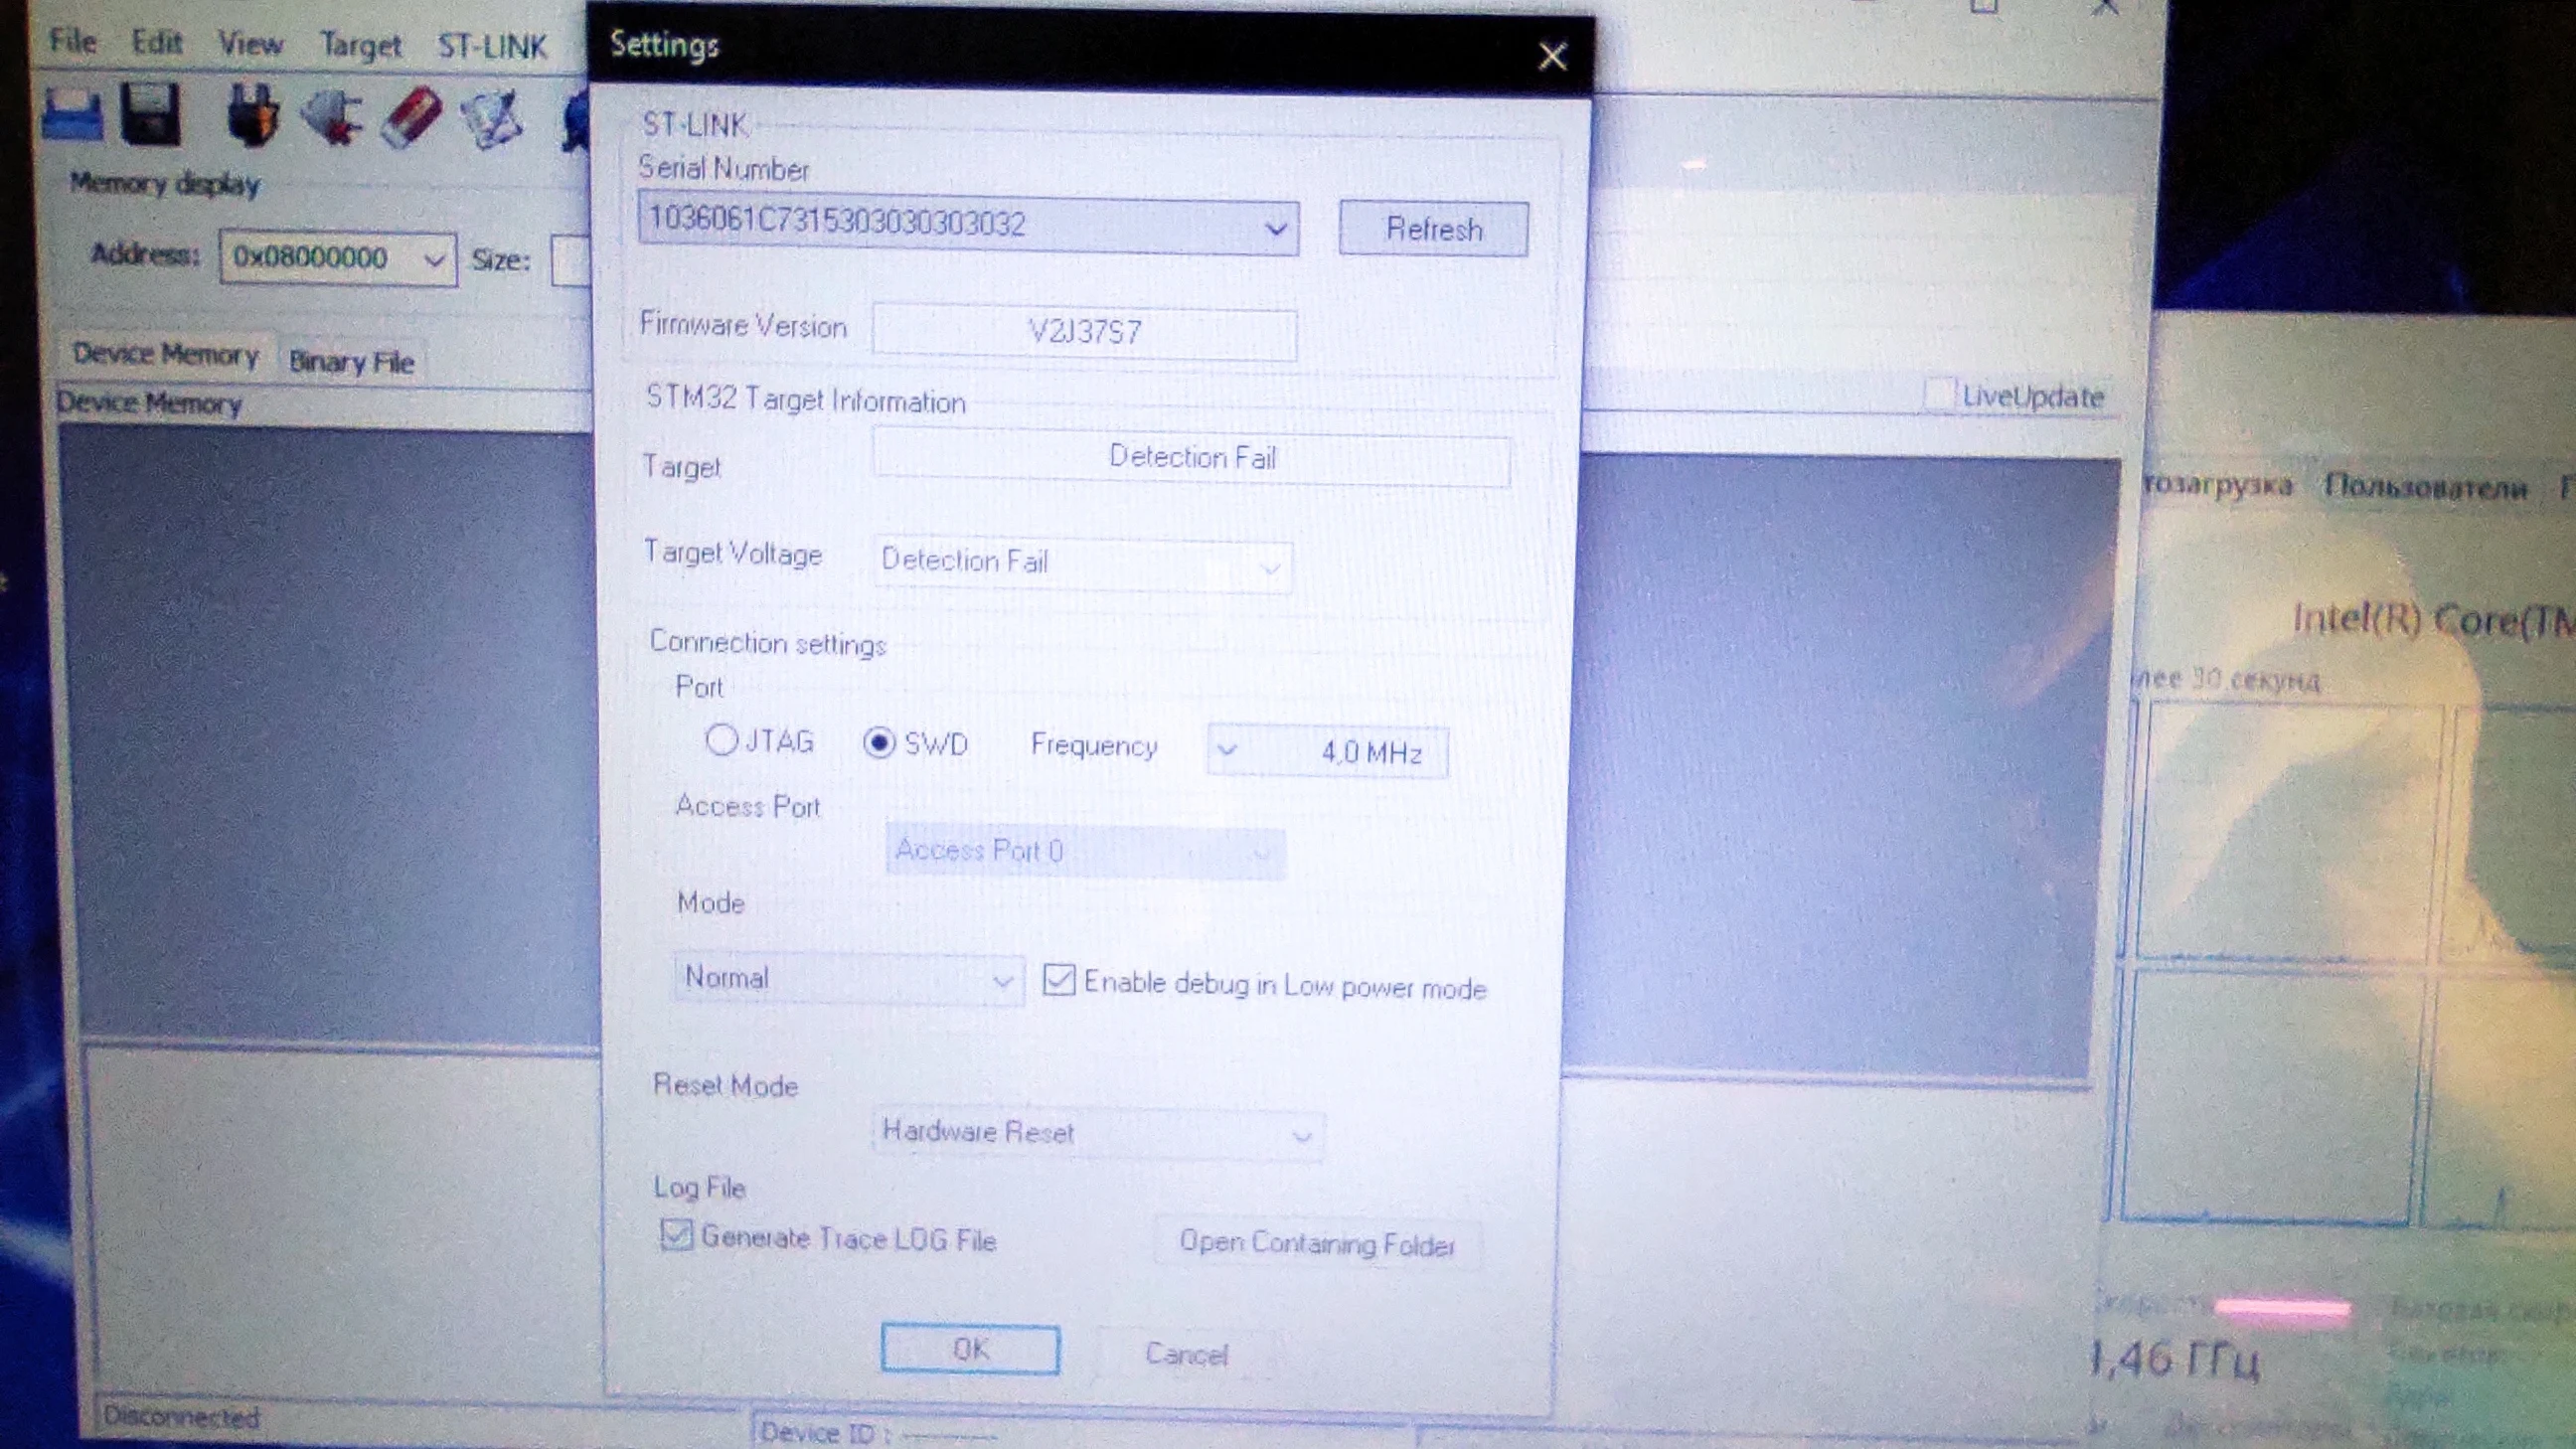Click the Address input field

320,258
